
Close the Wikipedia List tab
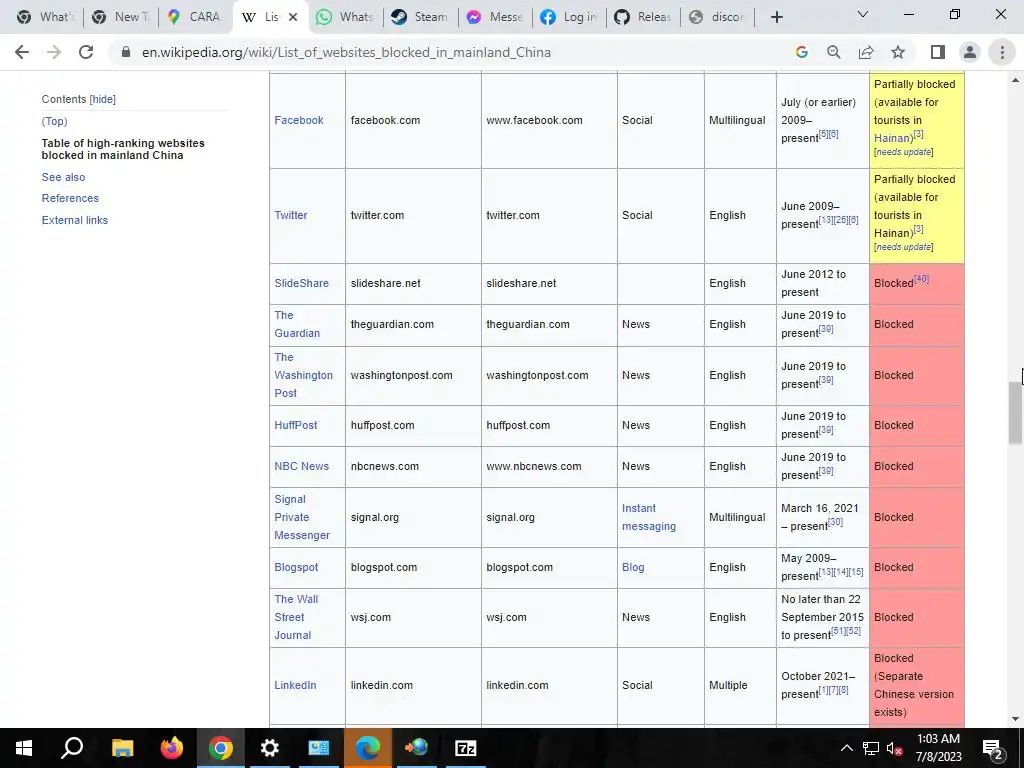click(293, 17)
